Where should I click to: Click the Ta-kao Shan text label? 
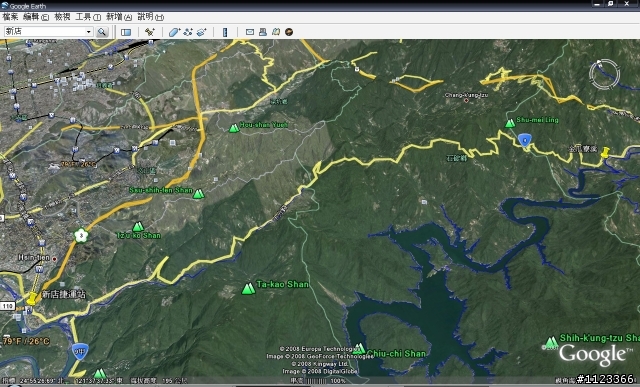(282, 284)
